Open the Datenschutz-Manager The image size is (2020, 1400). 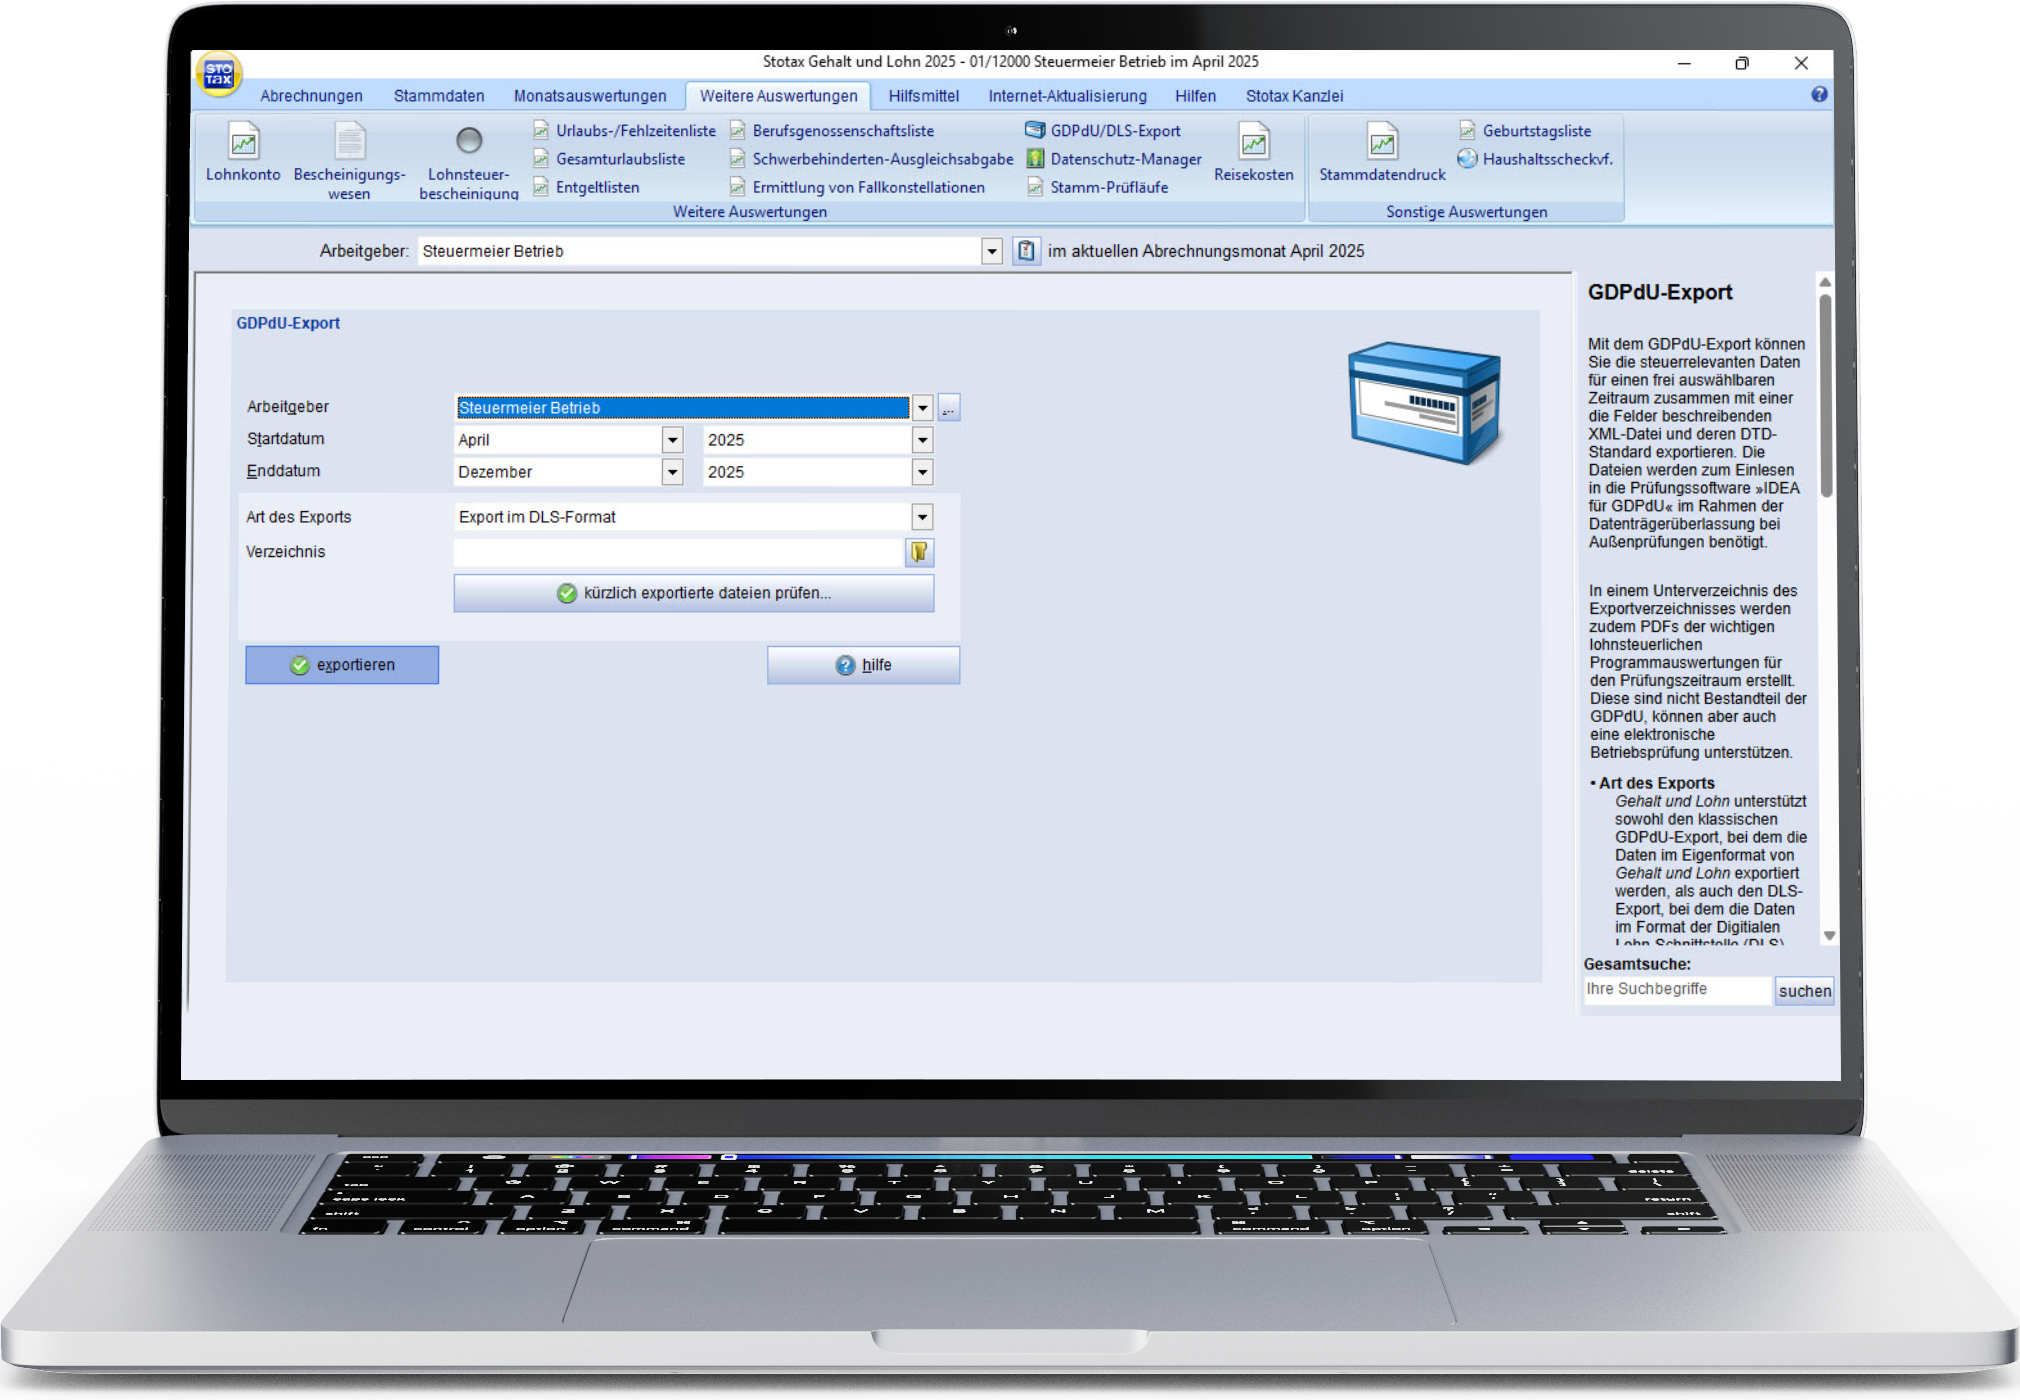tap(1114, 159)
